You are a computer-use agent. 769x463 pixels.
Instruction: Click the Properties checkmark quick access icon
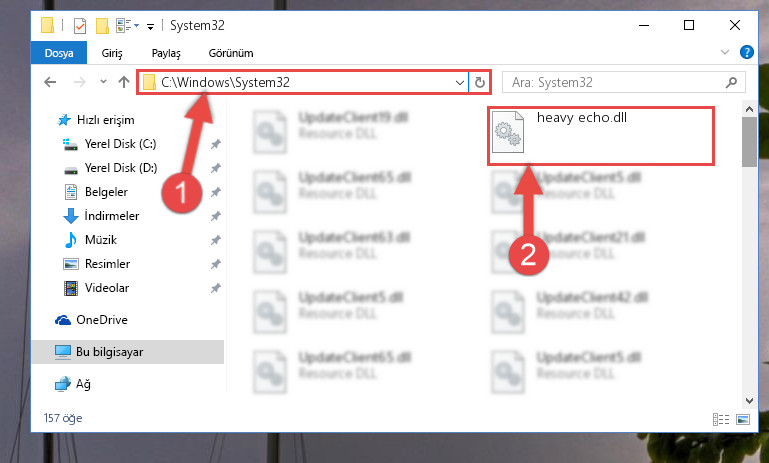click(x=79, y=26)
